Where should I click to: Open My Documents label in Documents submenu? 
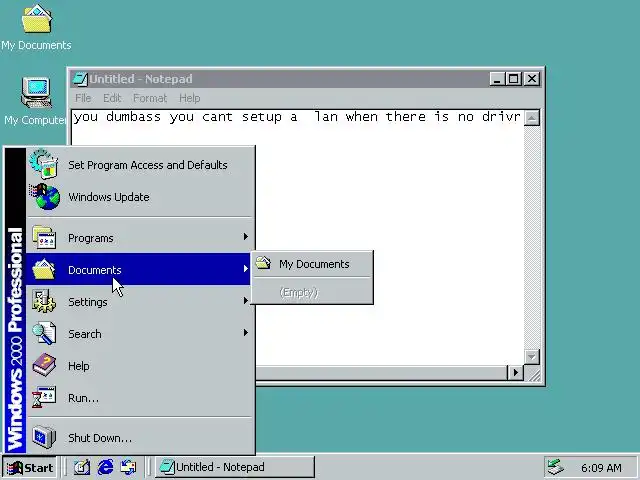click(314, 264)
